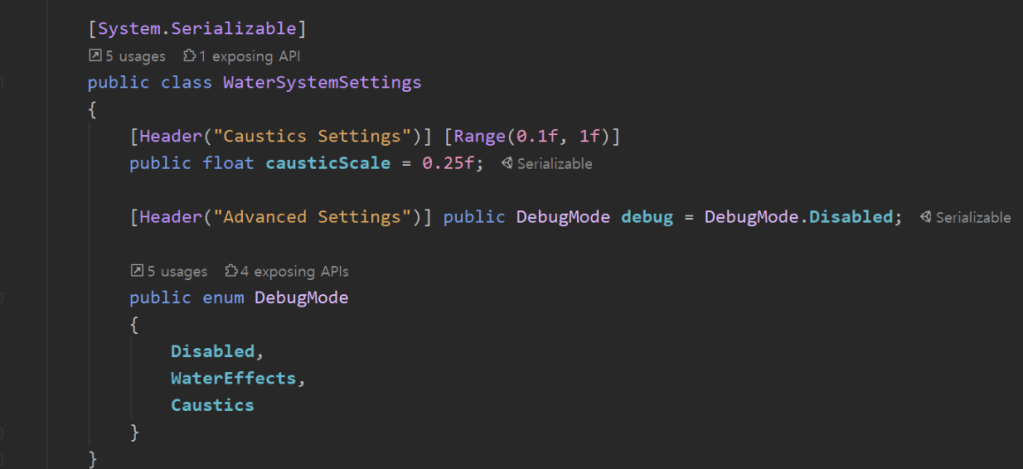Viewport: 1023px width, 469px height.
Task: Click the Disabled member inside the enum body
Action: [x=212, y=351]
